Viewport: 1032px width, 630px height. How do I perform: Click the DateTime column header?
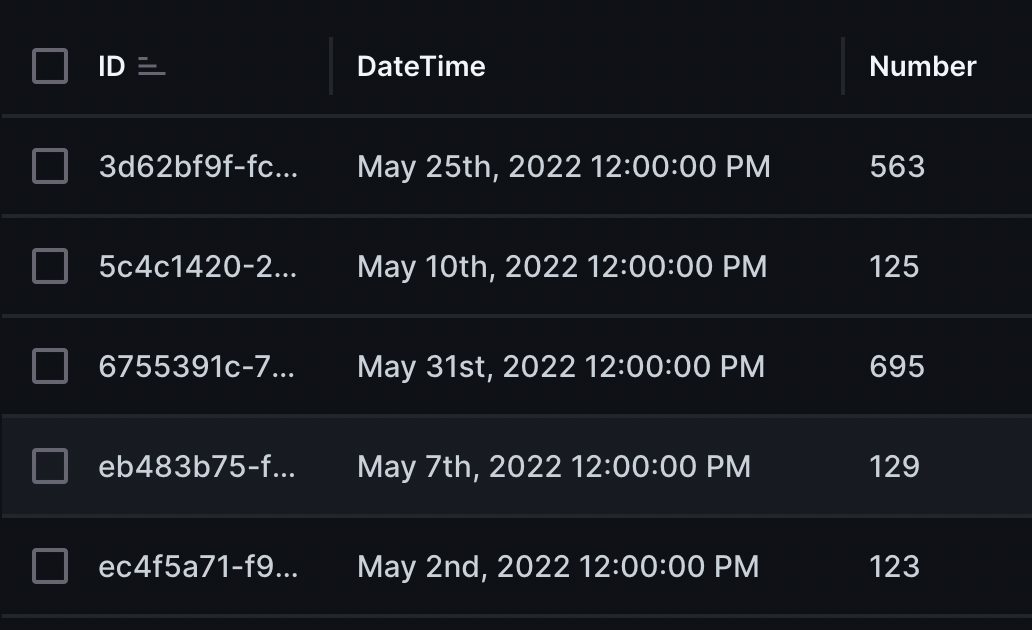tap(421, 66)
